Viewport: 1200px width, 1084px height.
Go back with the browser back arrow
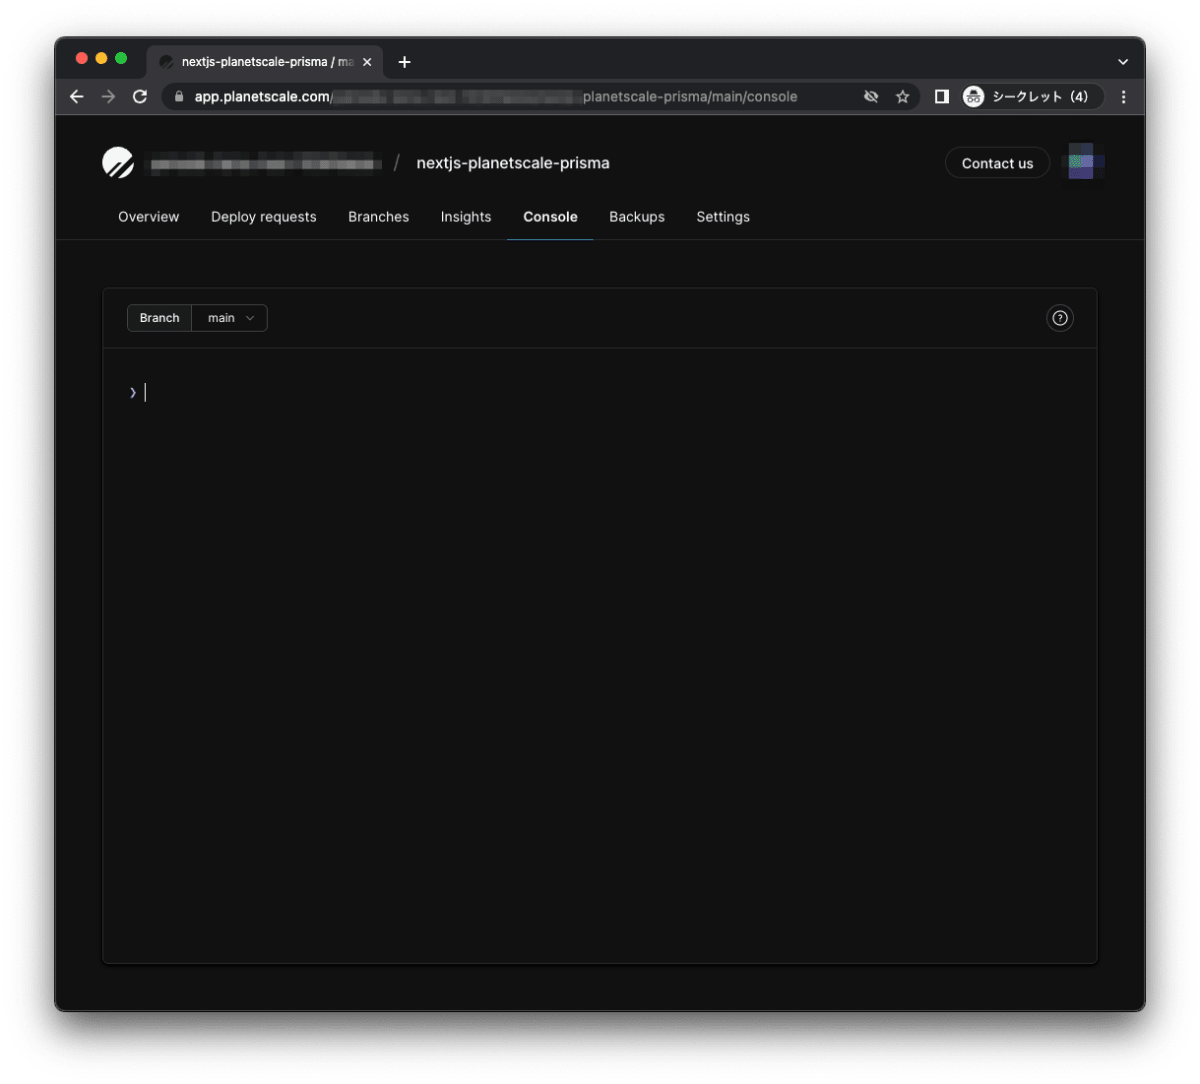(77, 97)
